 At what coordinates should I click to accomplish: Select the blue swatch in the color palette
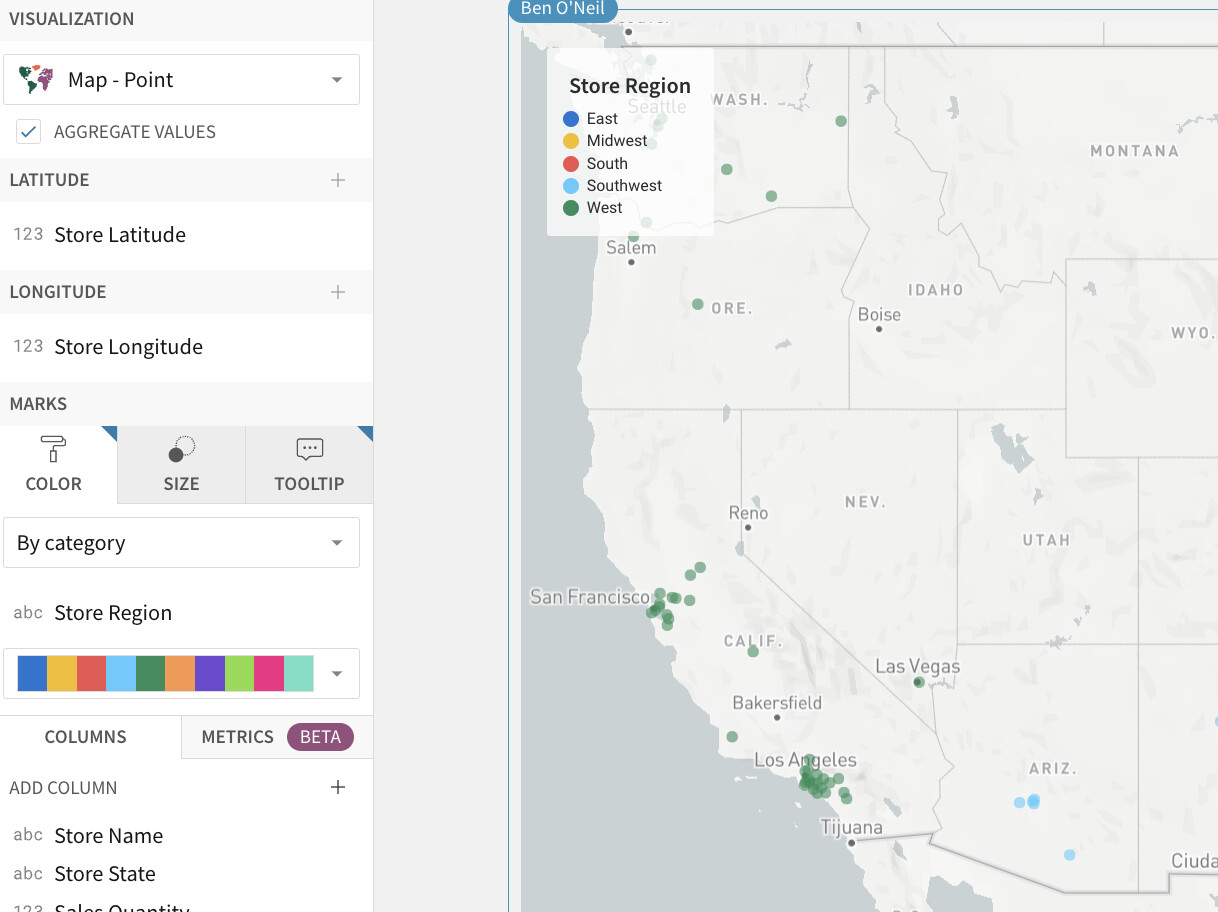click(31, 673)
